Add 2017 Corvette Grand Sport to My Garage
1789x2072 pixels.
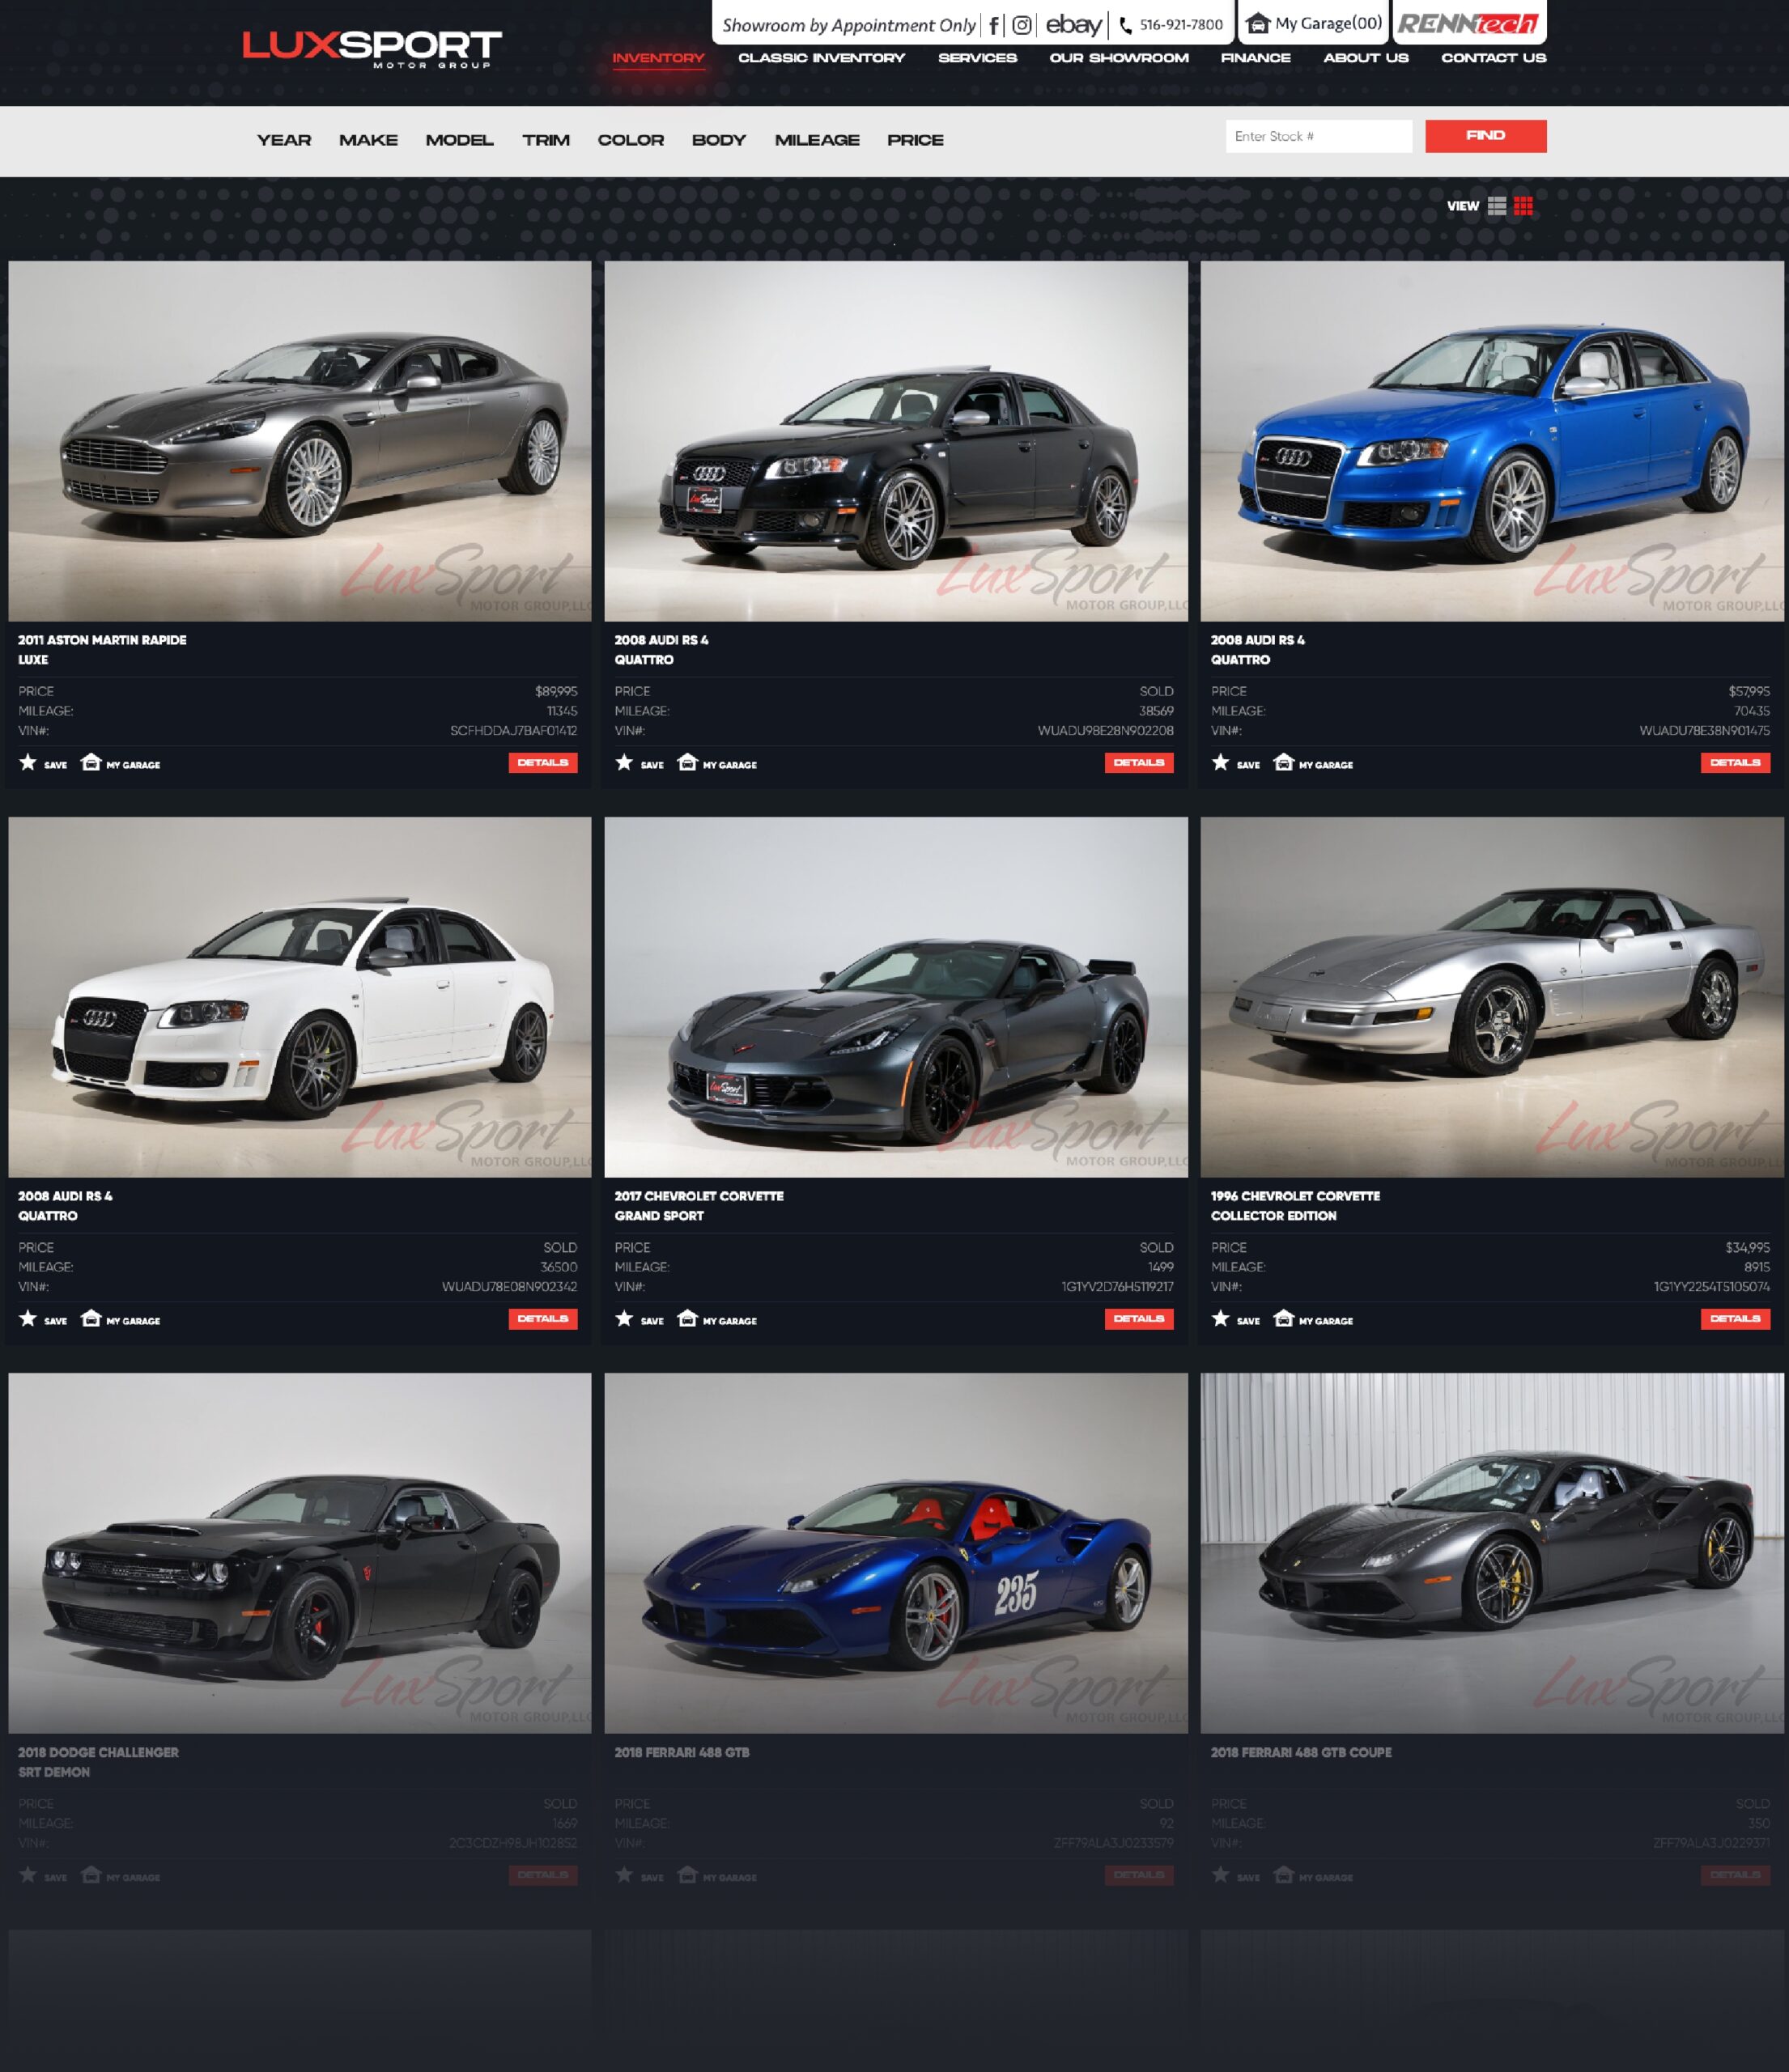pyautogui.click(x=717, y=1319)
